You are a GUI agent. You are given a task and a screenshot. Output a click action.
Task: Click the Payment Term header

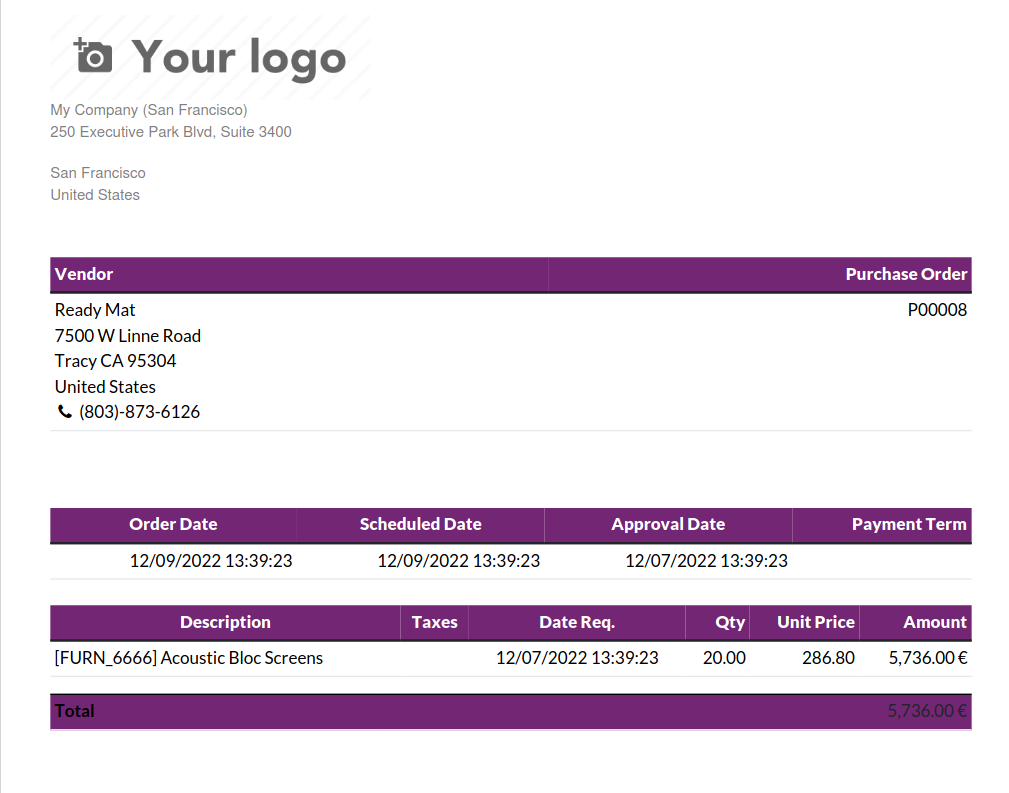(x=909, y=524)
